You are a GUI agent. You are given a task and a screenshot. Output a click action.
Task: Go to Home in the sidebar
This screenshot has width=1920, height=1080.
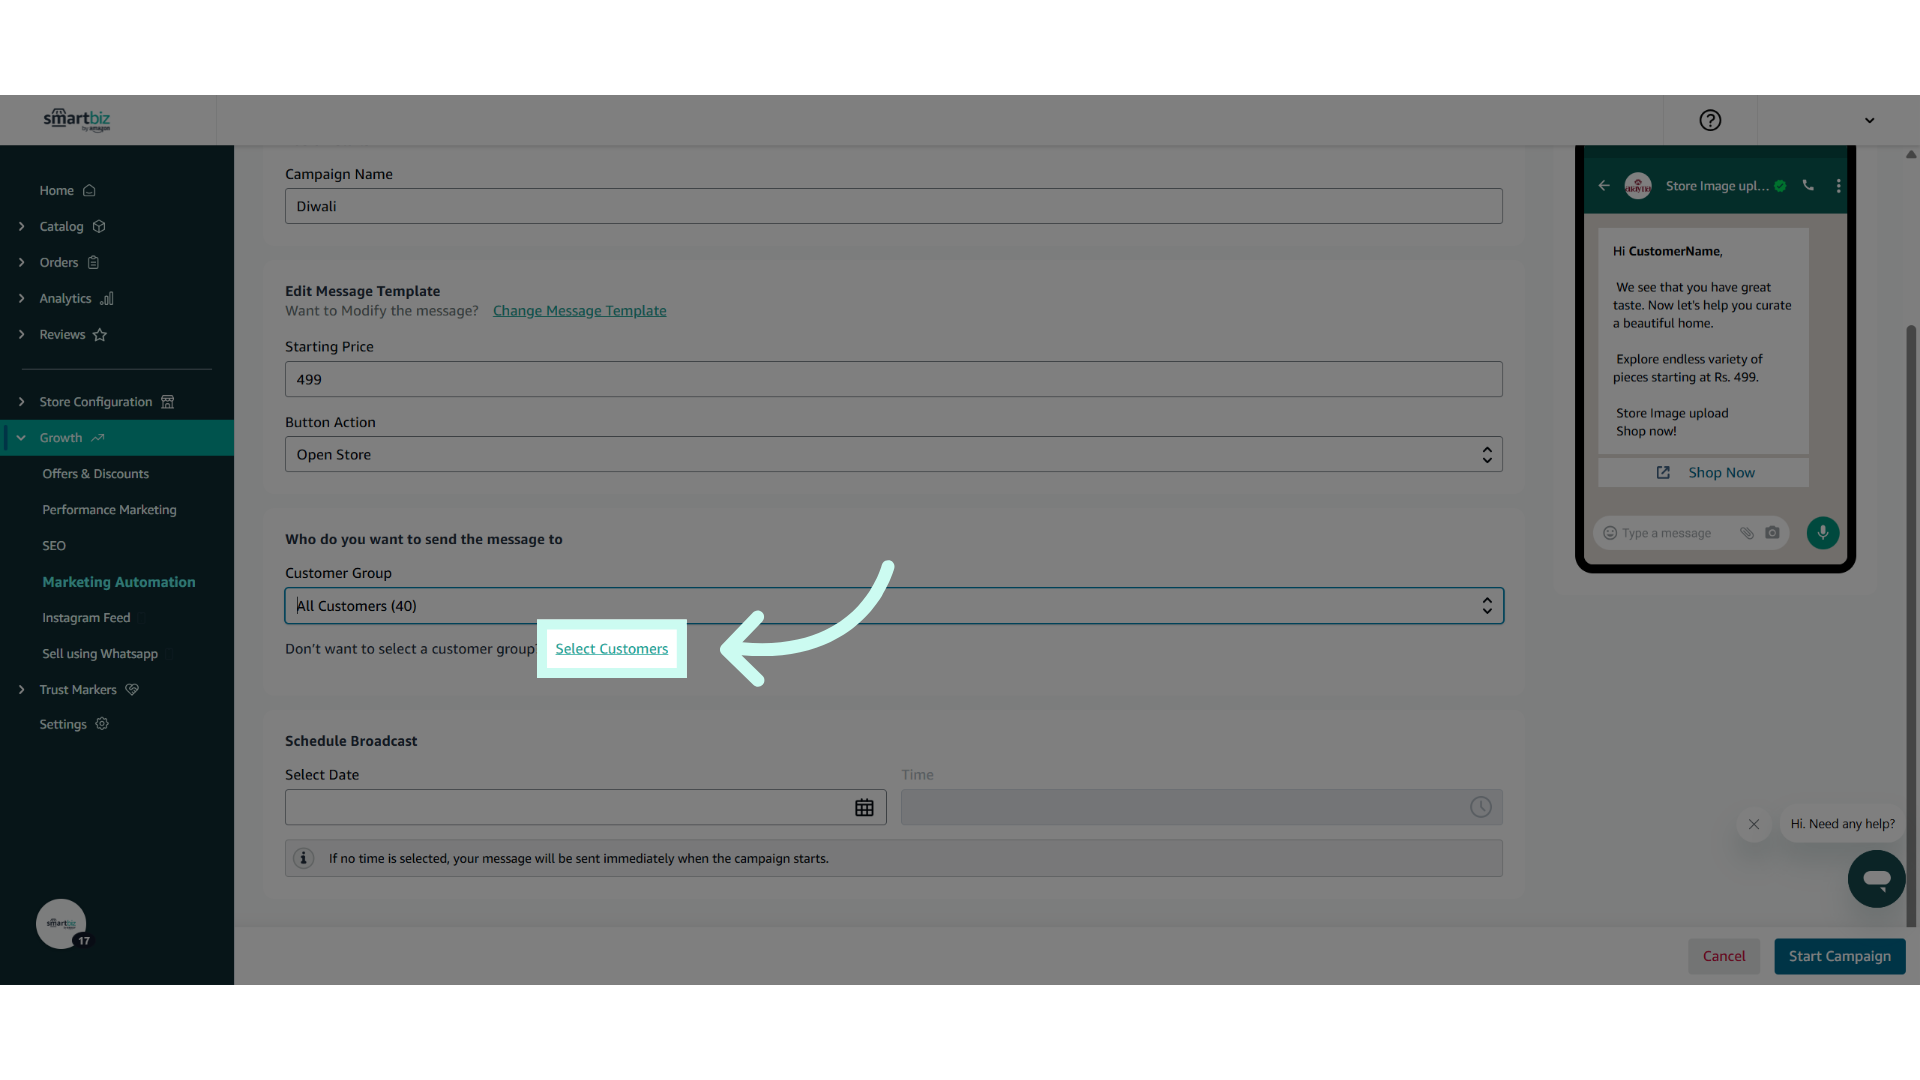pos(57,190)
